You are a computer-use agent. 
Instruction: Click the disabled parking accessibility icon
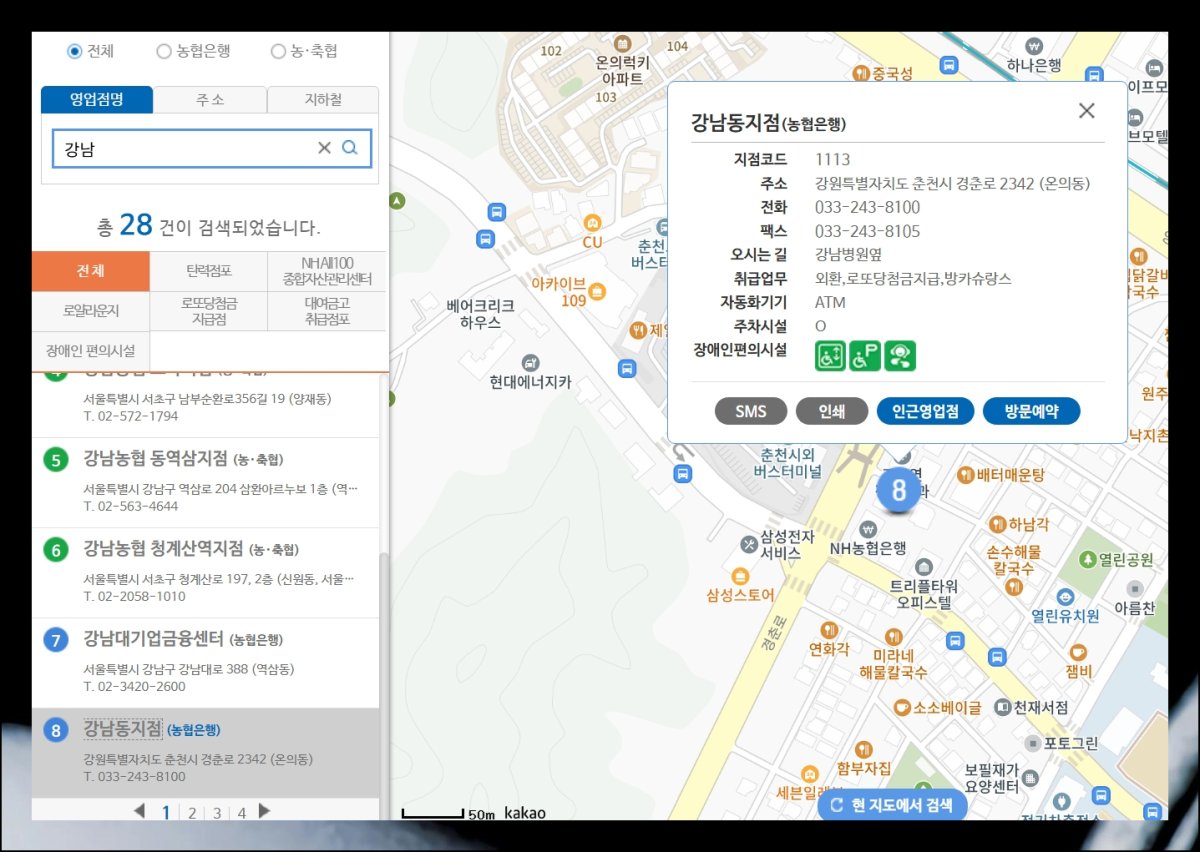(x=865, y=356)
